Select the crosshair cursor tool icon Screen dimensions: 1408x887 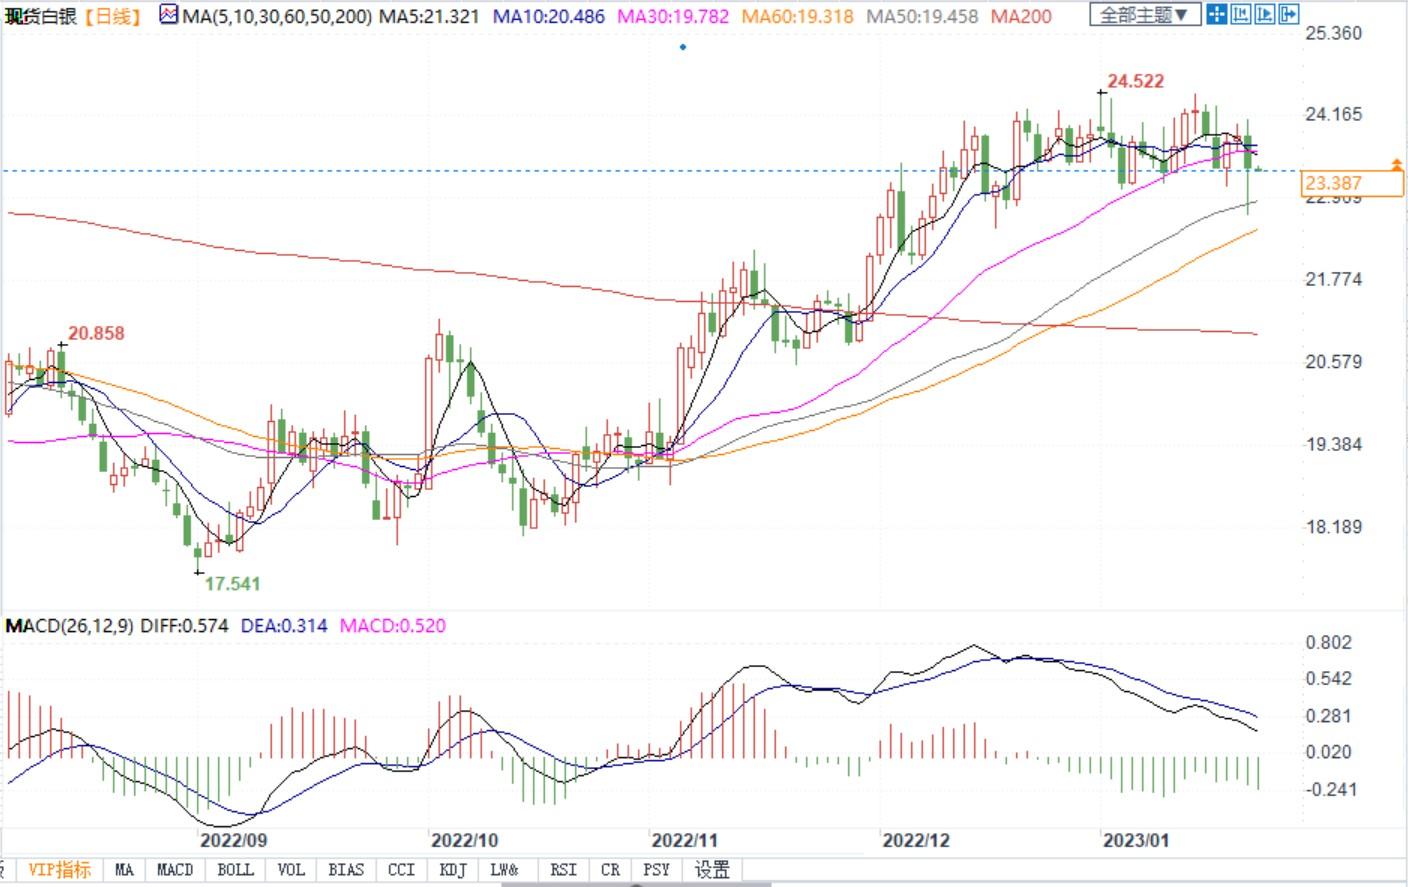click(1216, 14)
